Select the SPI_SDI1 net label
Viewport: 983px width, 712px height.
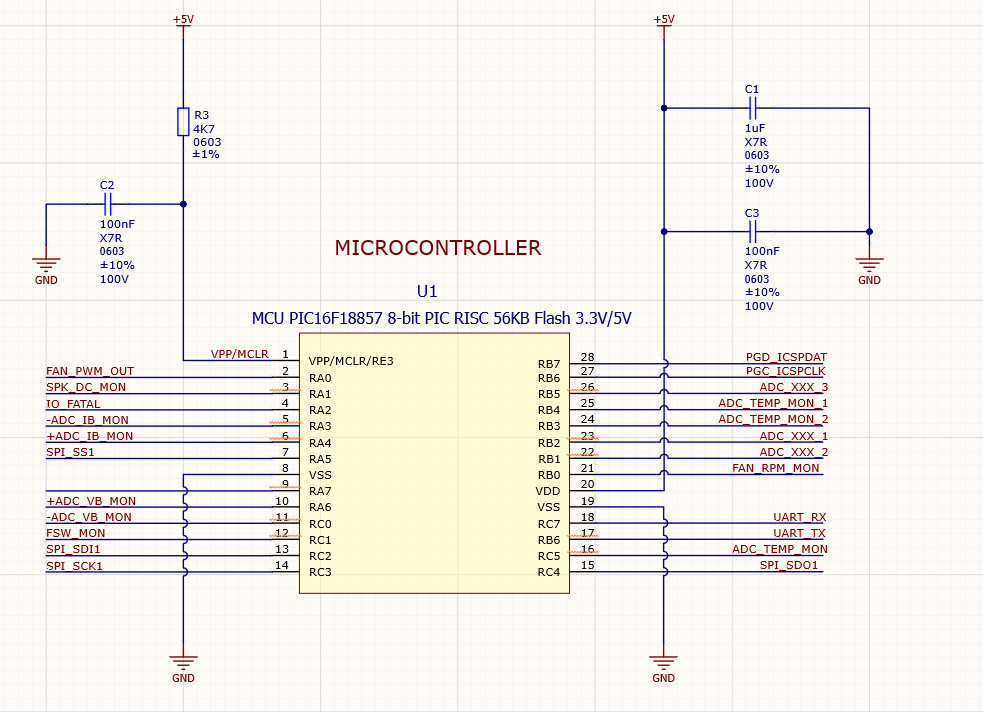73,549
